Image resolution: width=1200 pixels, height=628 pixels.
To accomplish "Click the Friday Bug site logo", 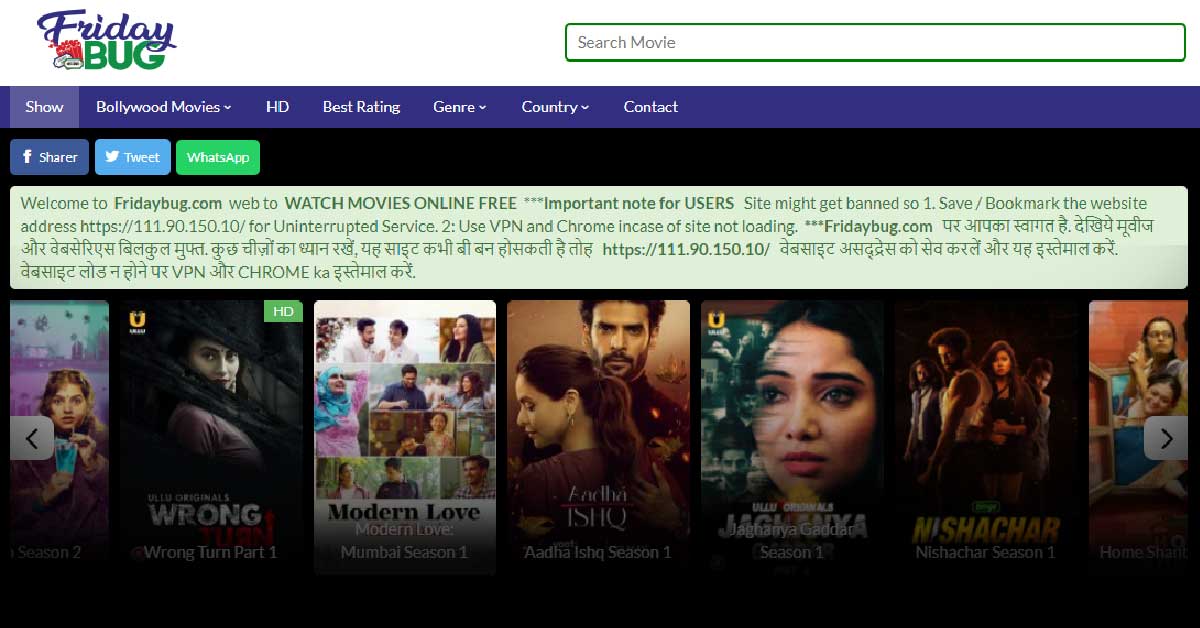I will point(106,41).
